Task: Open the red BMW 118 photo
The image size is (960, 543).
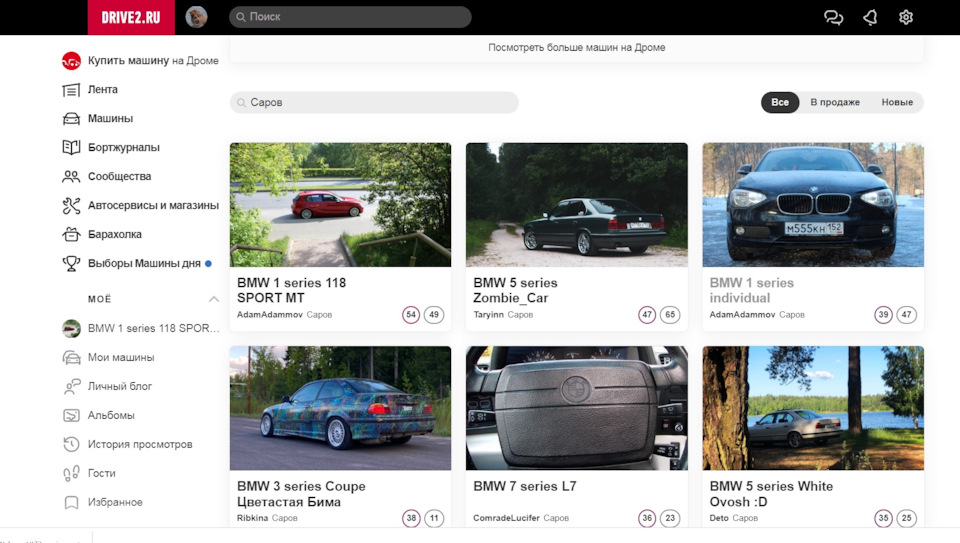Action: pyautogui.click(x=340, y=205)
